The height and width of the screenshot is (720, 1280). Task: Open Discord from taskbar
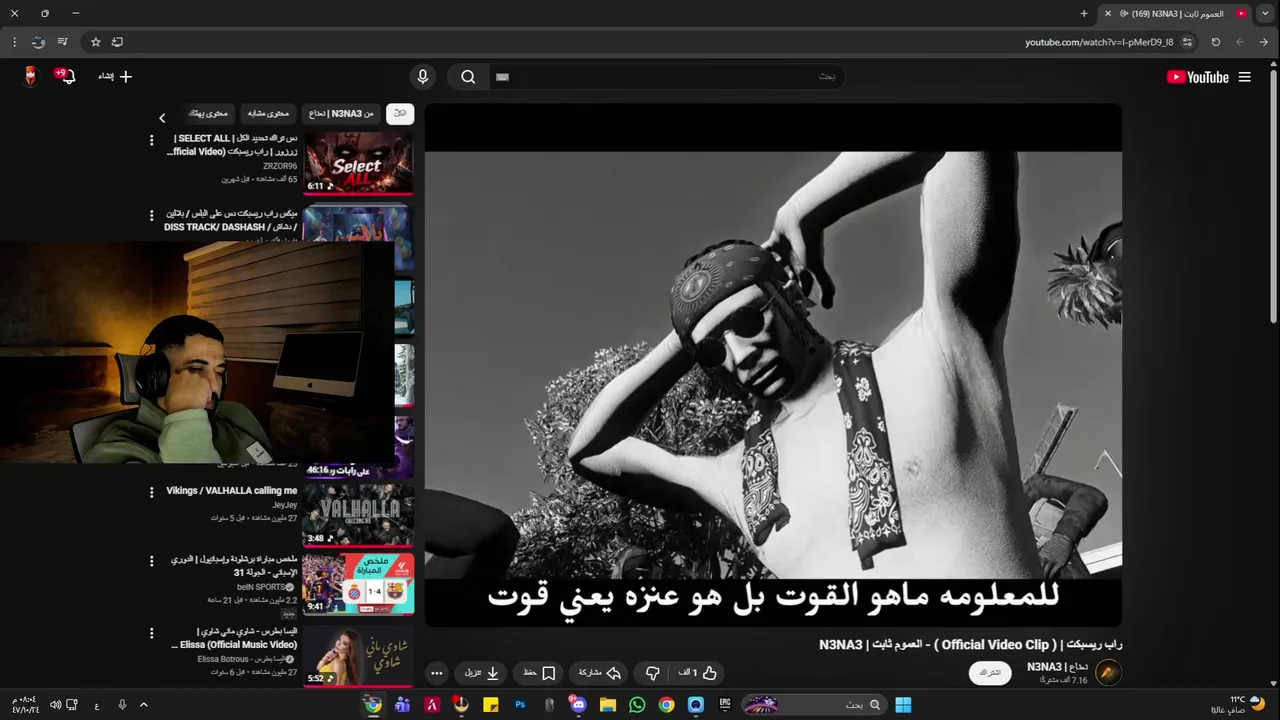pyautogui.click(x=578, y=705)
